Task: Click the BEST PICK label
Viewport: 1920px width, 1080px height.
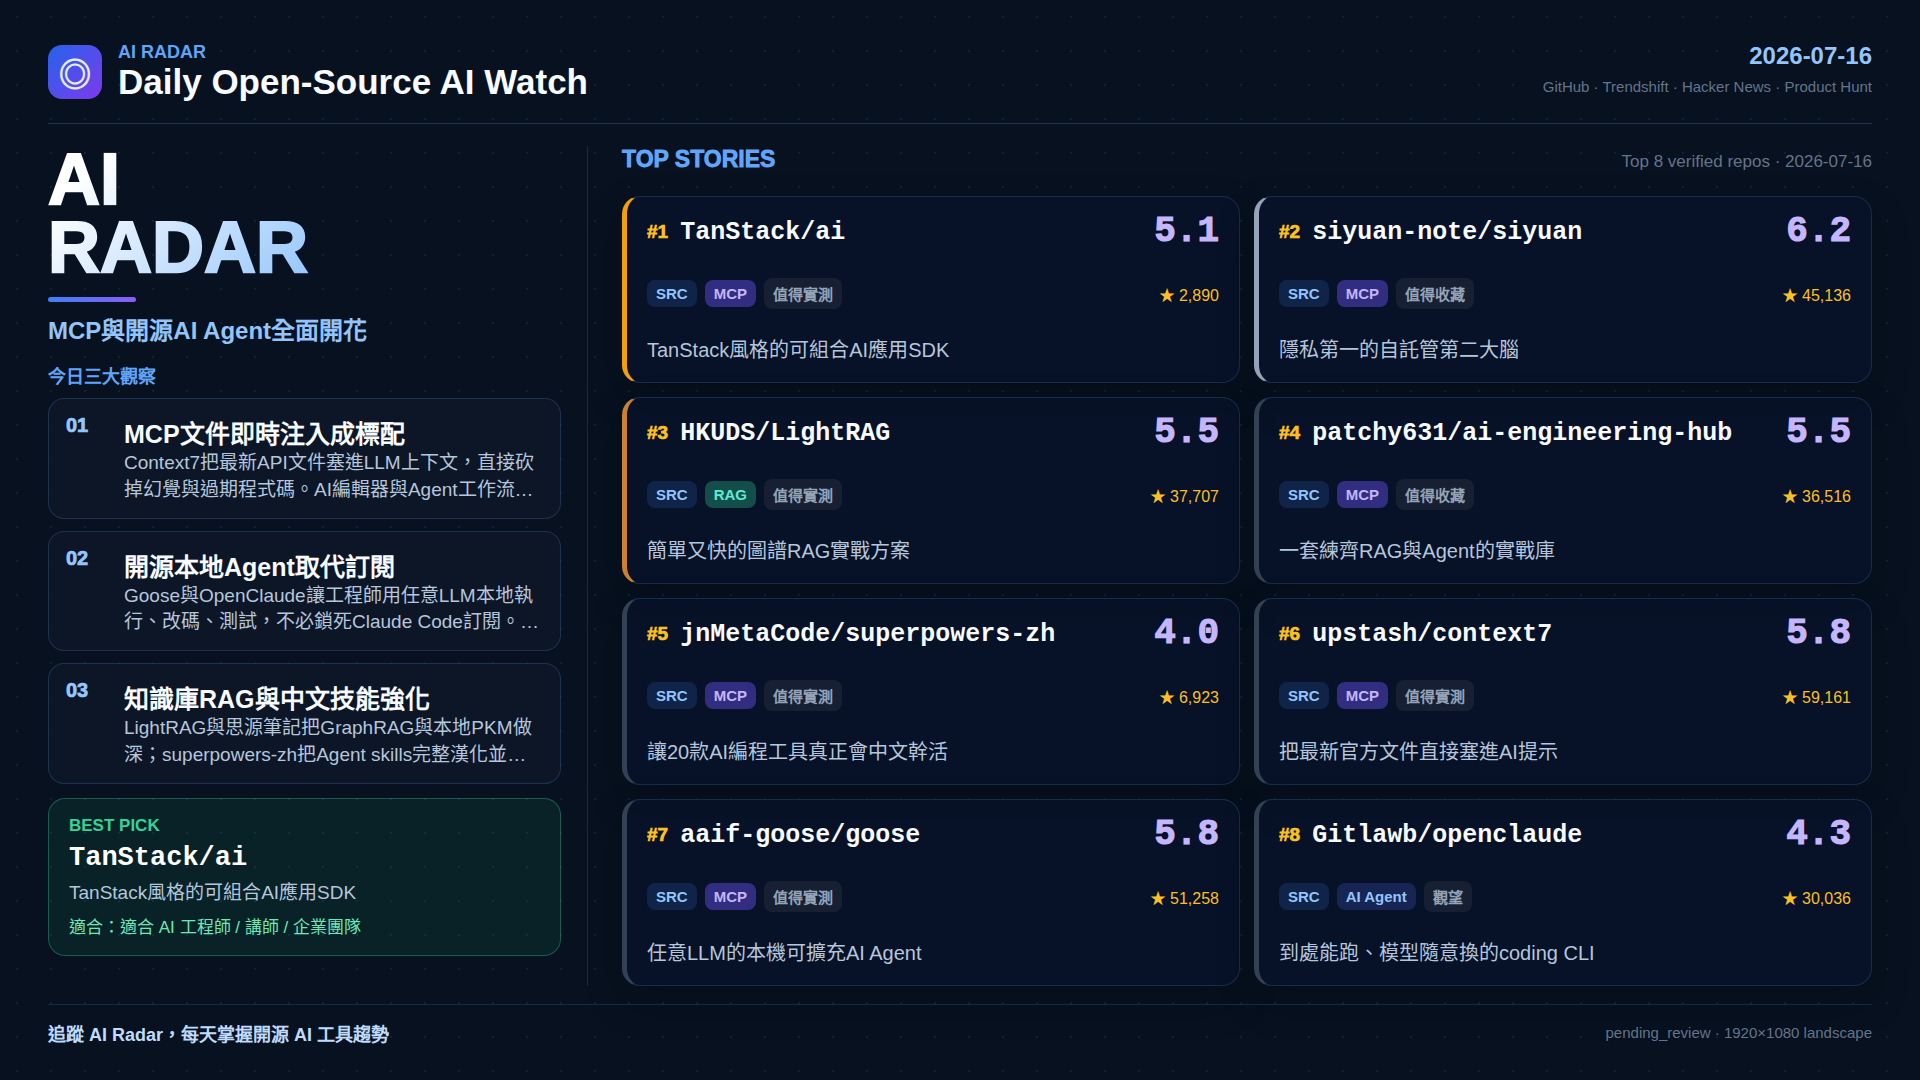Action: pos(114,825)
